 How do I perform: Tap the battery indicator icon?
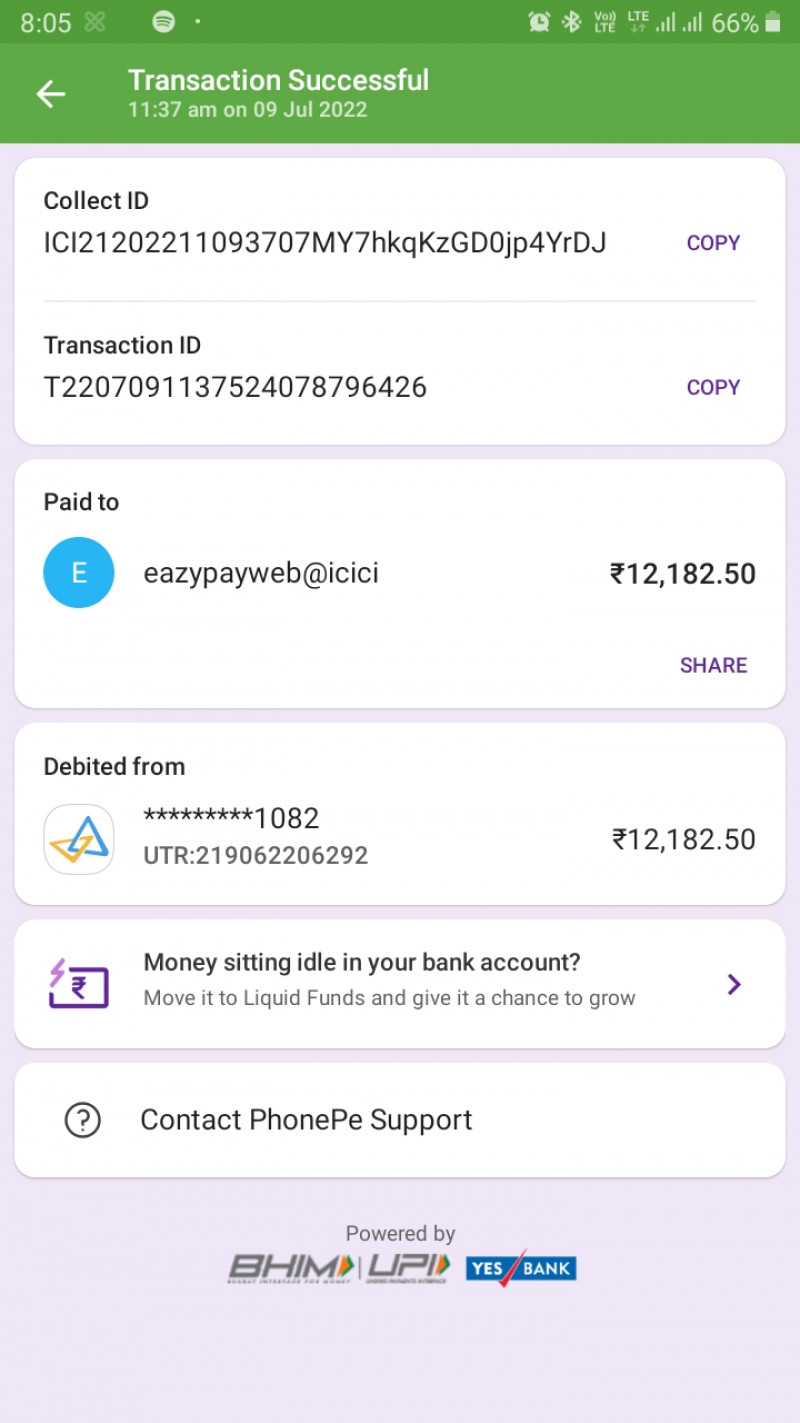click(772, 22)
